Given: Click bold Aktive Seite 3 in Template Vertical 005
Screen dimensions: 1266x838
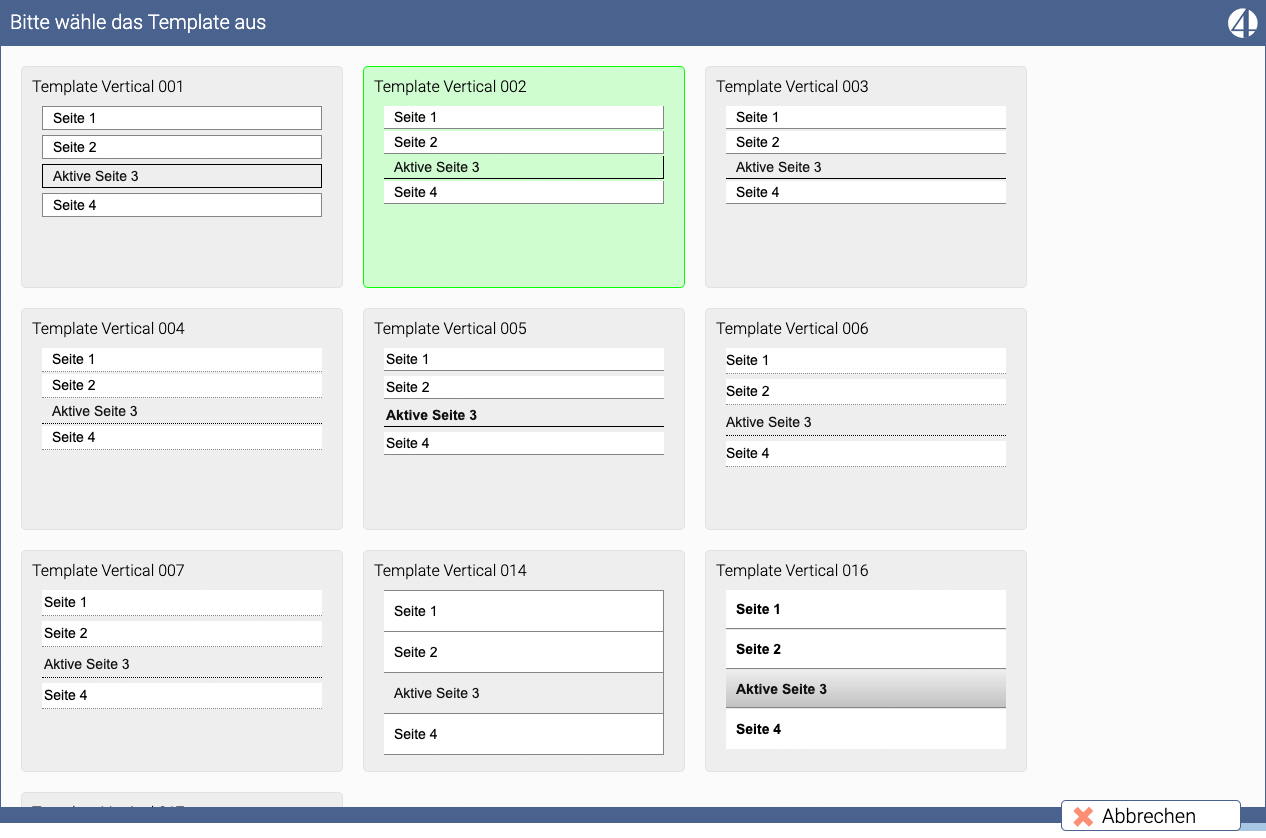Looking at the screenshot, I should [x=524, y=415].
